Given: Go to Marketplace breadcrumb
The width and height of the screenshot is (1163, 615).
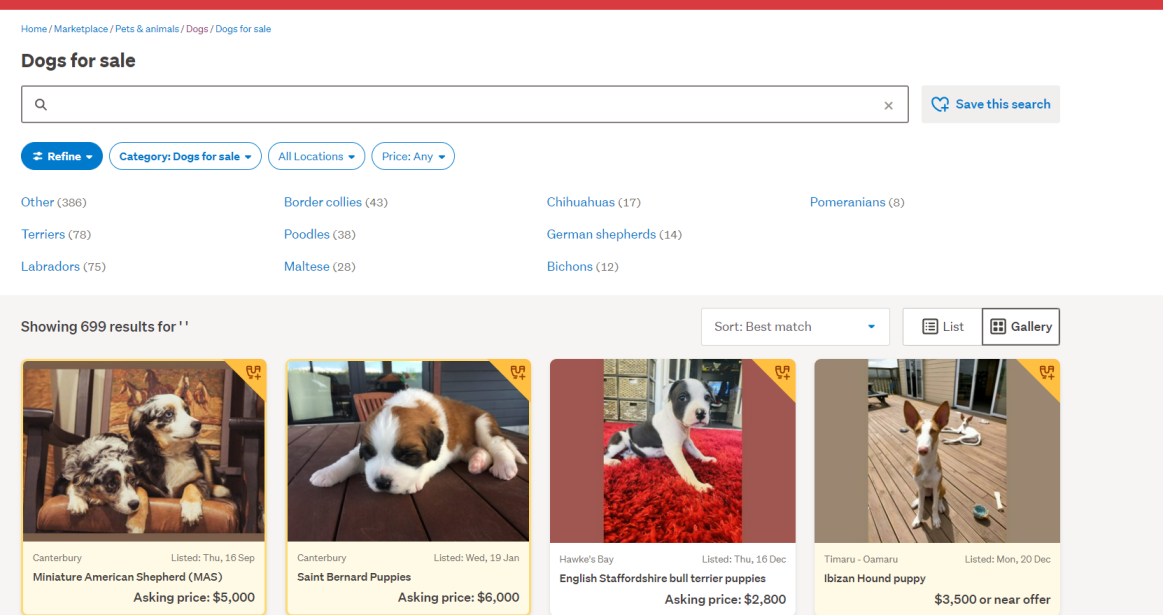Looking at the screenshot, I should (81, 29).
